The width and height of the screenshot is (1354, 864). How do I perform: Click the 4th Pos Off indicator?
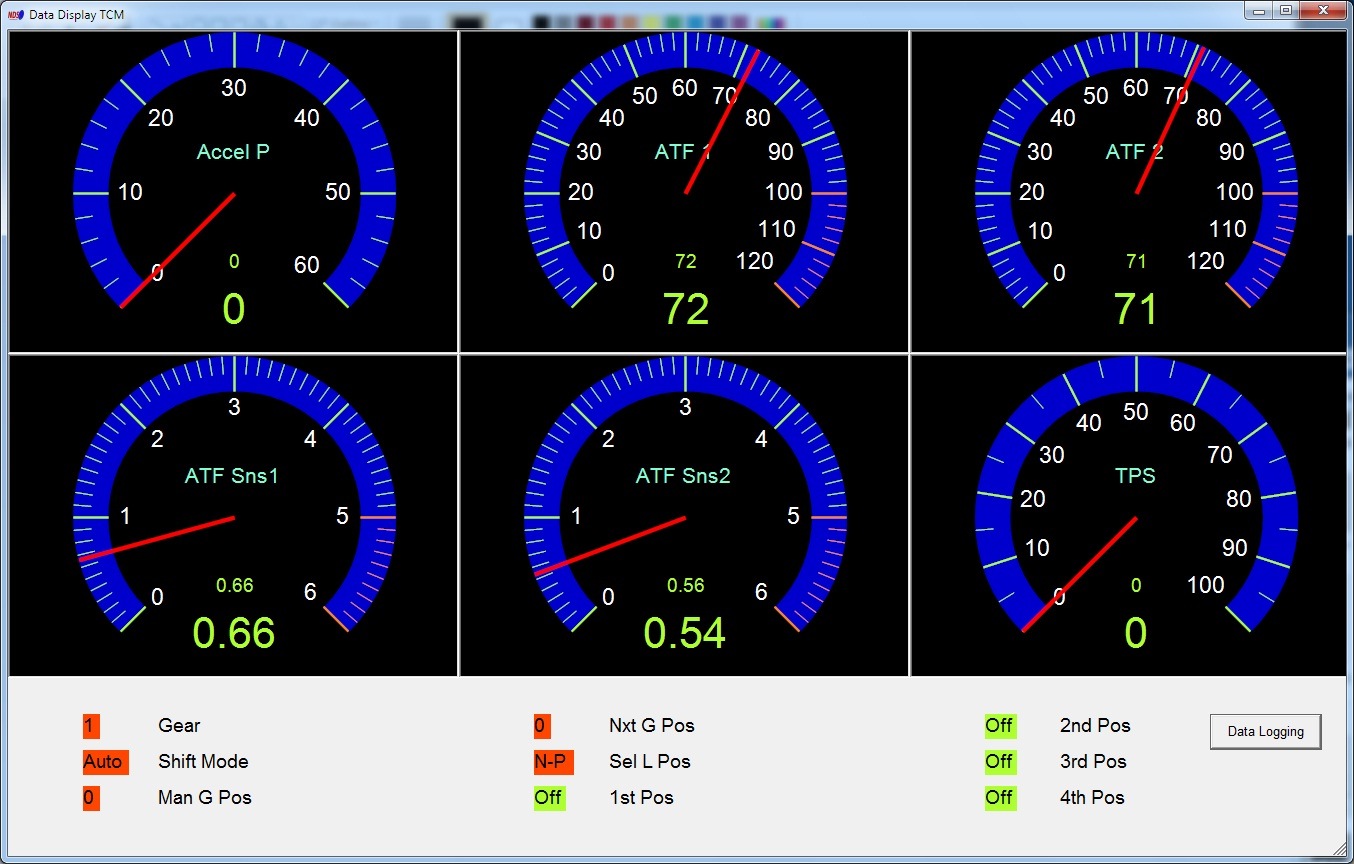coord(1000,798)
